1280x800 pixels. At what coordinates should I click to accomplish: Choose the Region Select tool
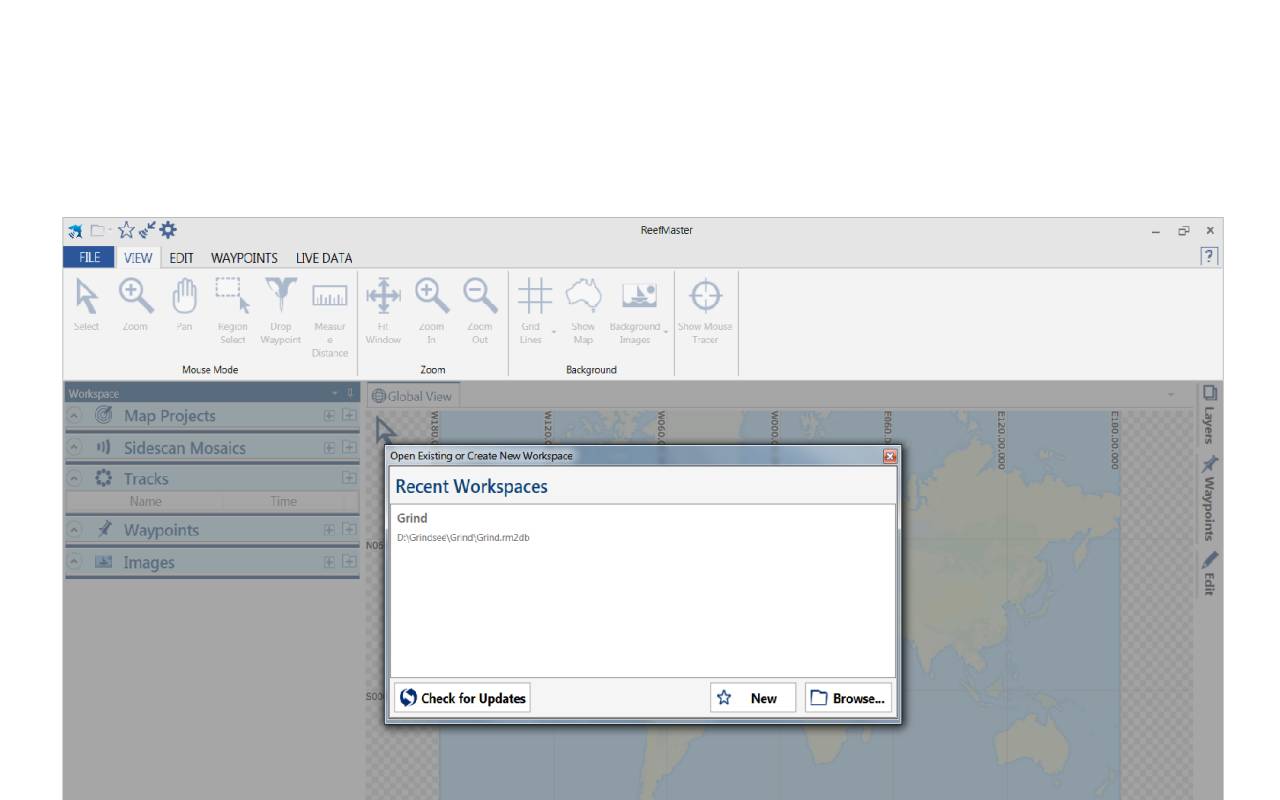tap(231, 297)
